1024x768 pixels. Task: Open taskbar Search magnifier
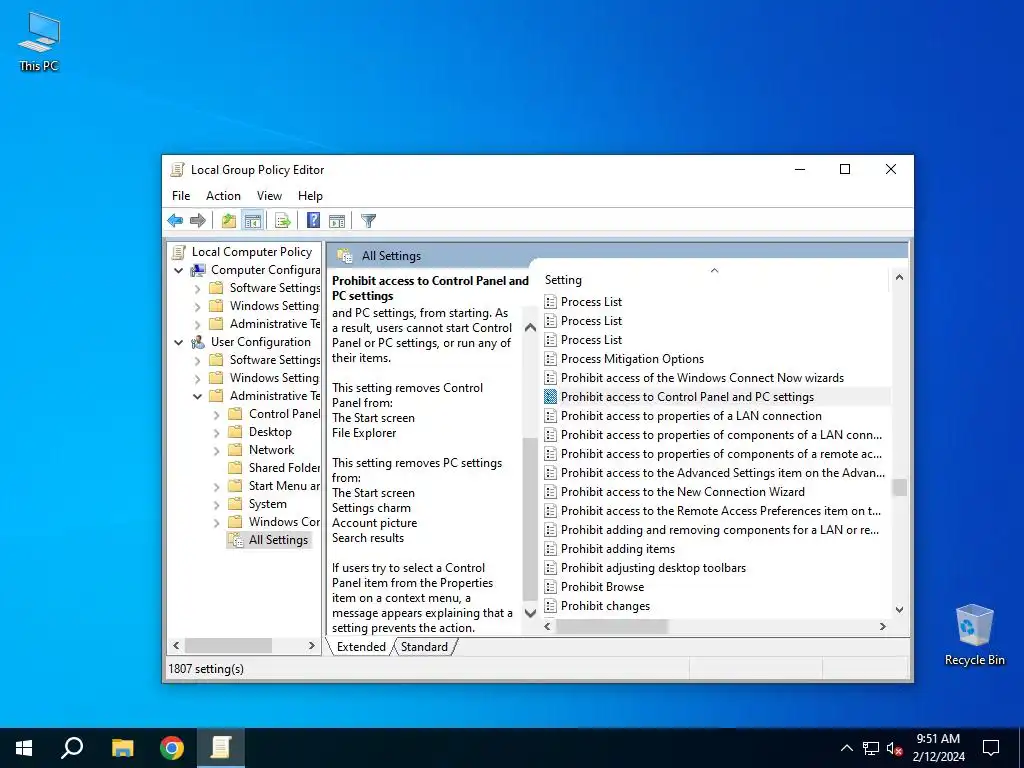(72, 748)
